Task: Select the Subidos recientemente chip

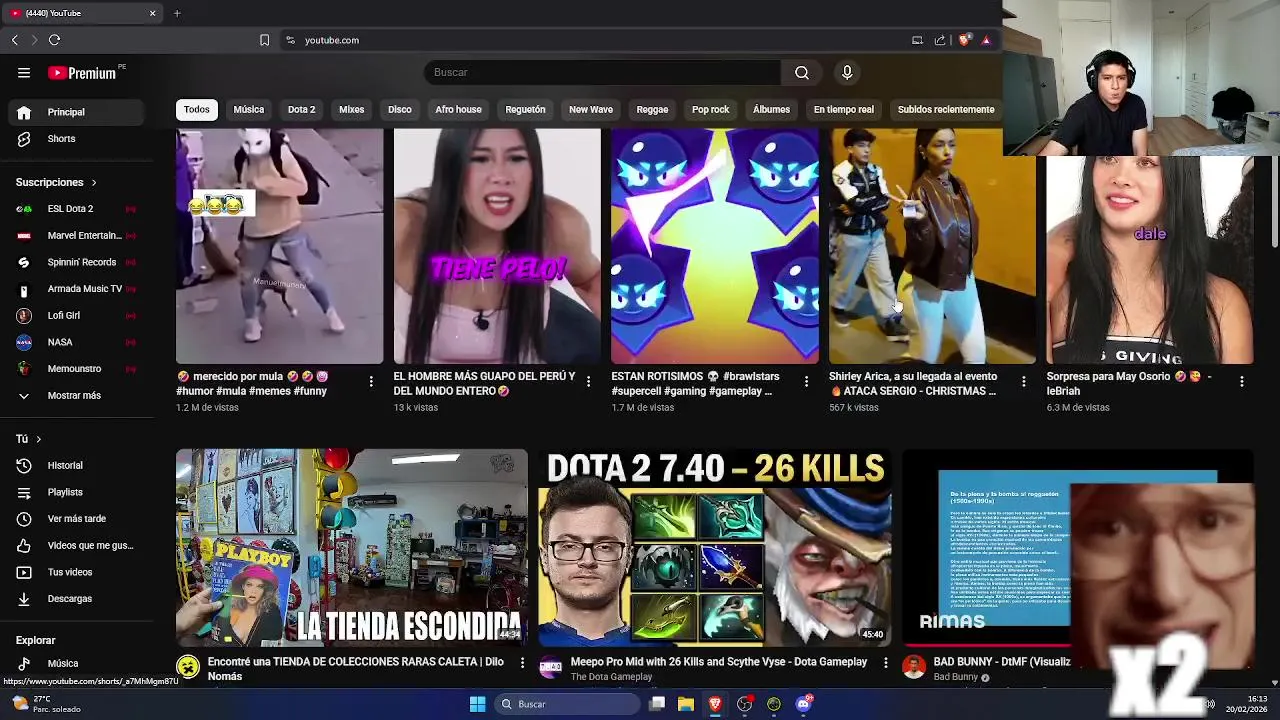Action: [946, 109]
